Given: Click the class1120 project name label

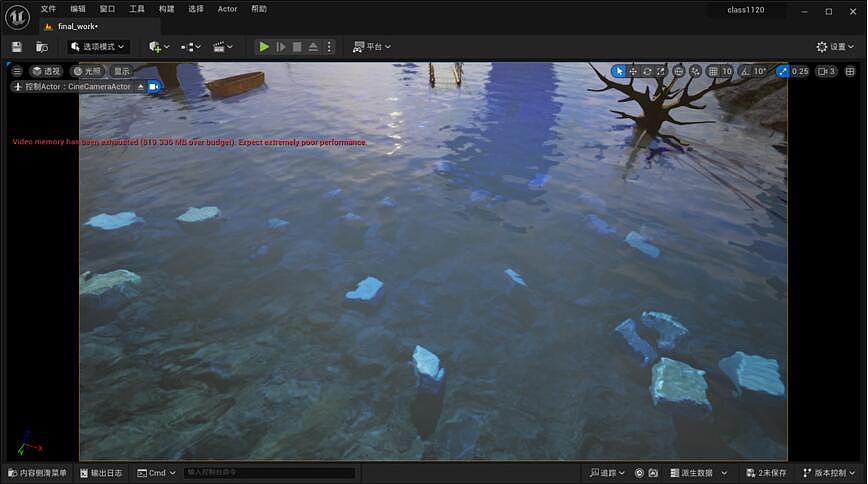Looking at the screenshot, I should [x=746, y=10].
